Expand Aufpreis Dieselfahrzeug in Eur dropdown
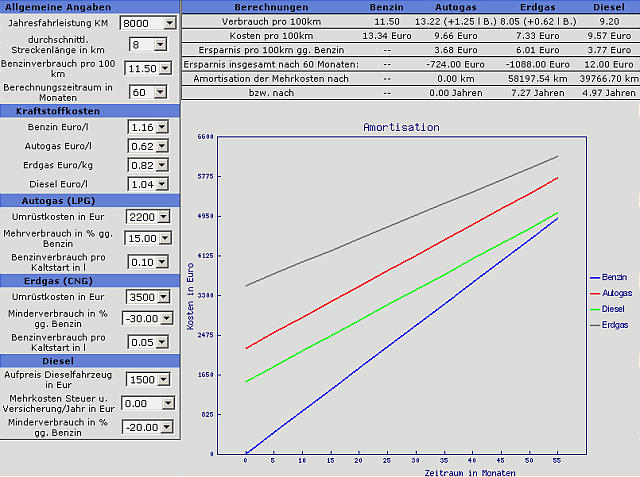The image size is (640, 477). [x=148, y=379]
